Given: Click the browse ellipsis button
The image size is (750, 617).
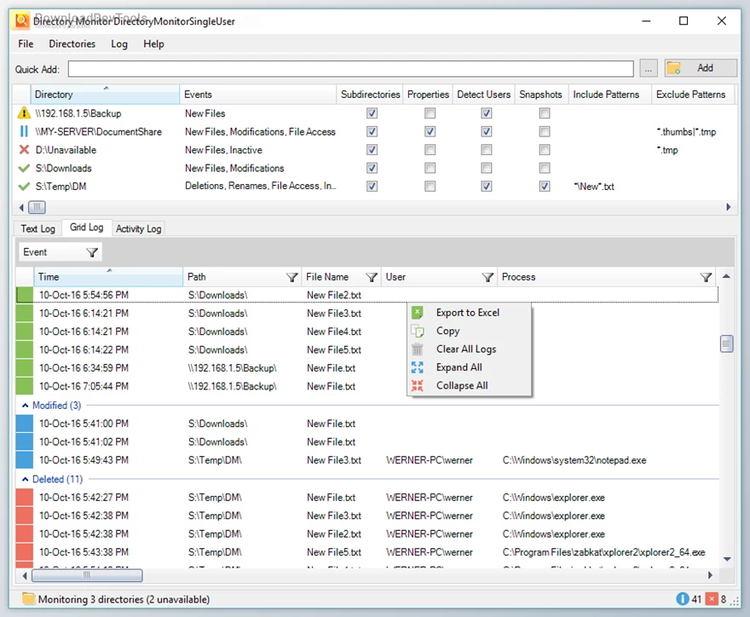Looking at the screenshot, I should 648,68.
